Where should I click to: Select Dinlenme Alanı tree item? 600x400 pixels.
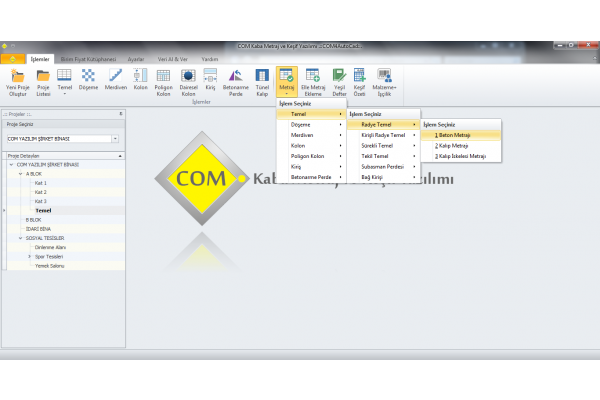tap(50, 247)
